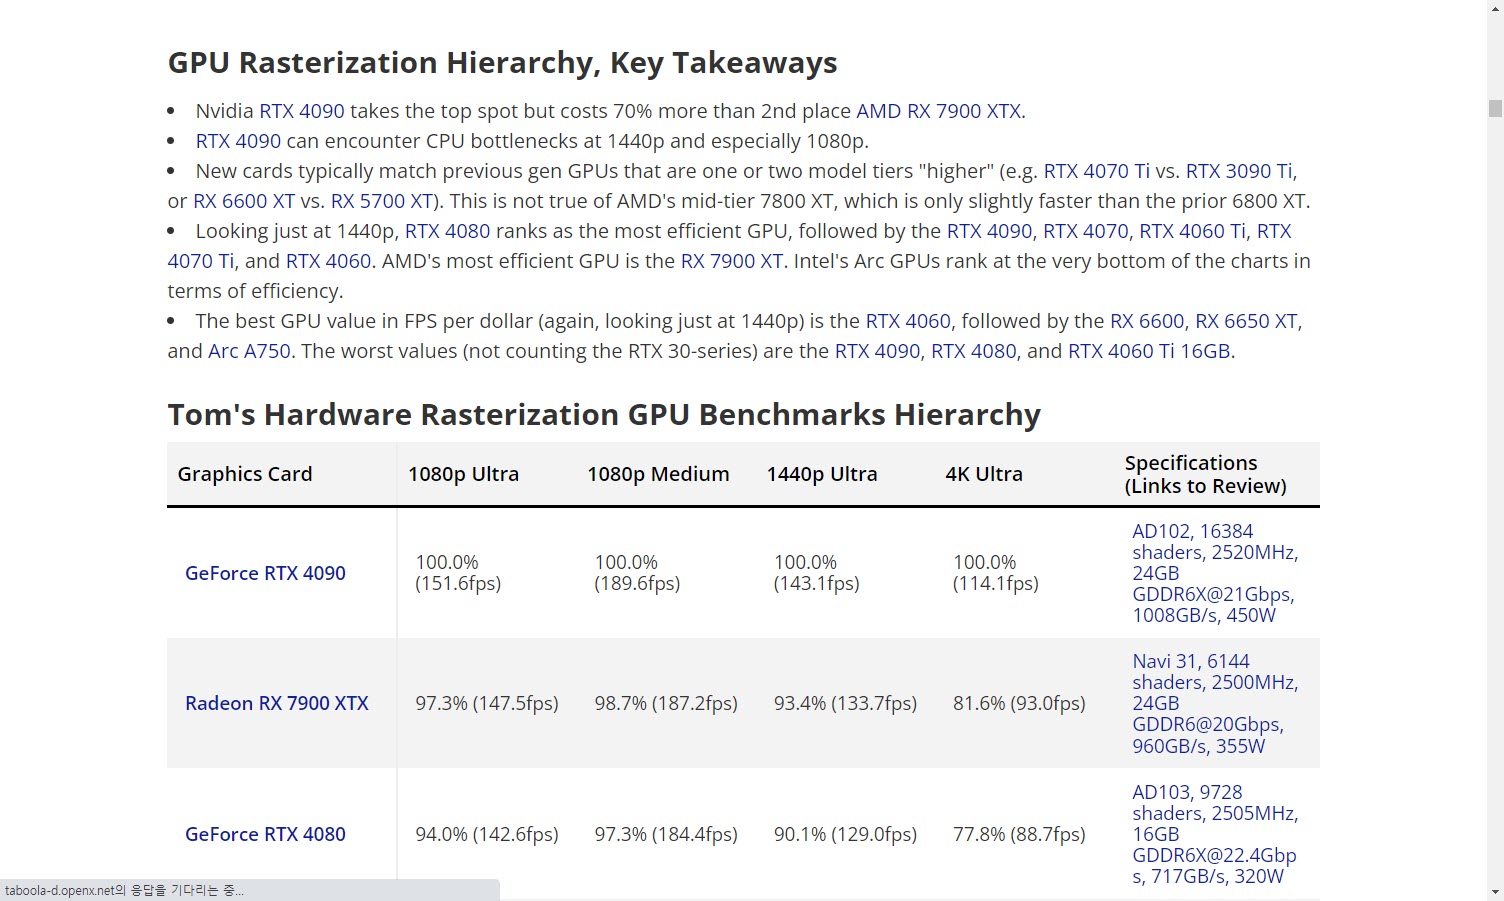
Task: Click RTX 4090 link in CPU bottlenecks bullet
Action: [238, 141]
